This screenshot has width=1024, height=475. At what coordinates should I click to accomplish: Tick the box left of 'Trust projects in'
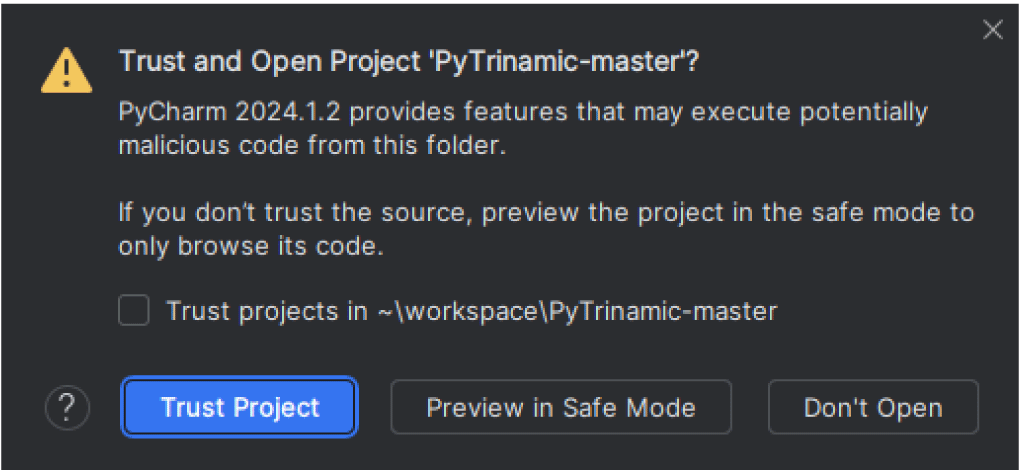pyautogui.click(x=134, y=310)
